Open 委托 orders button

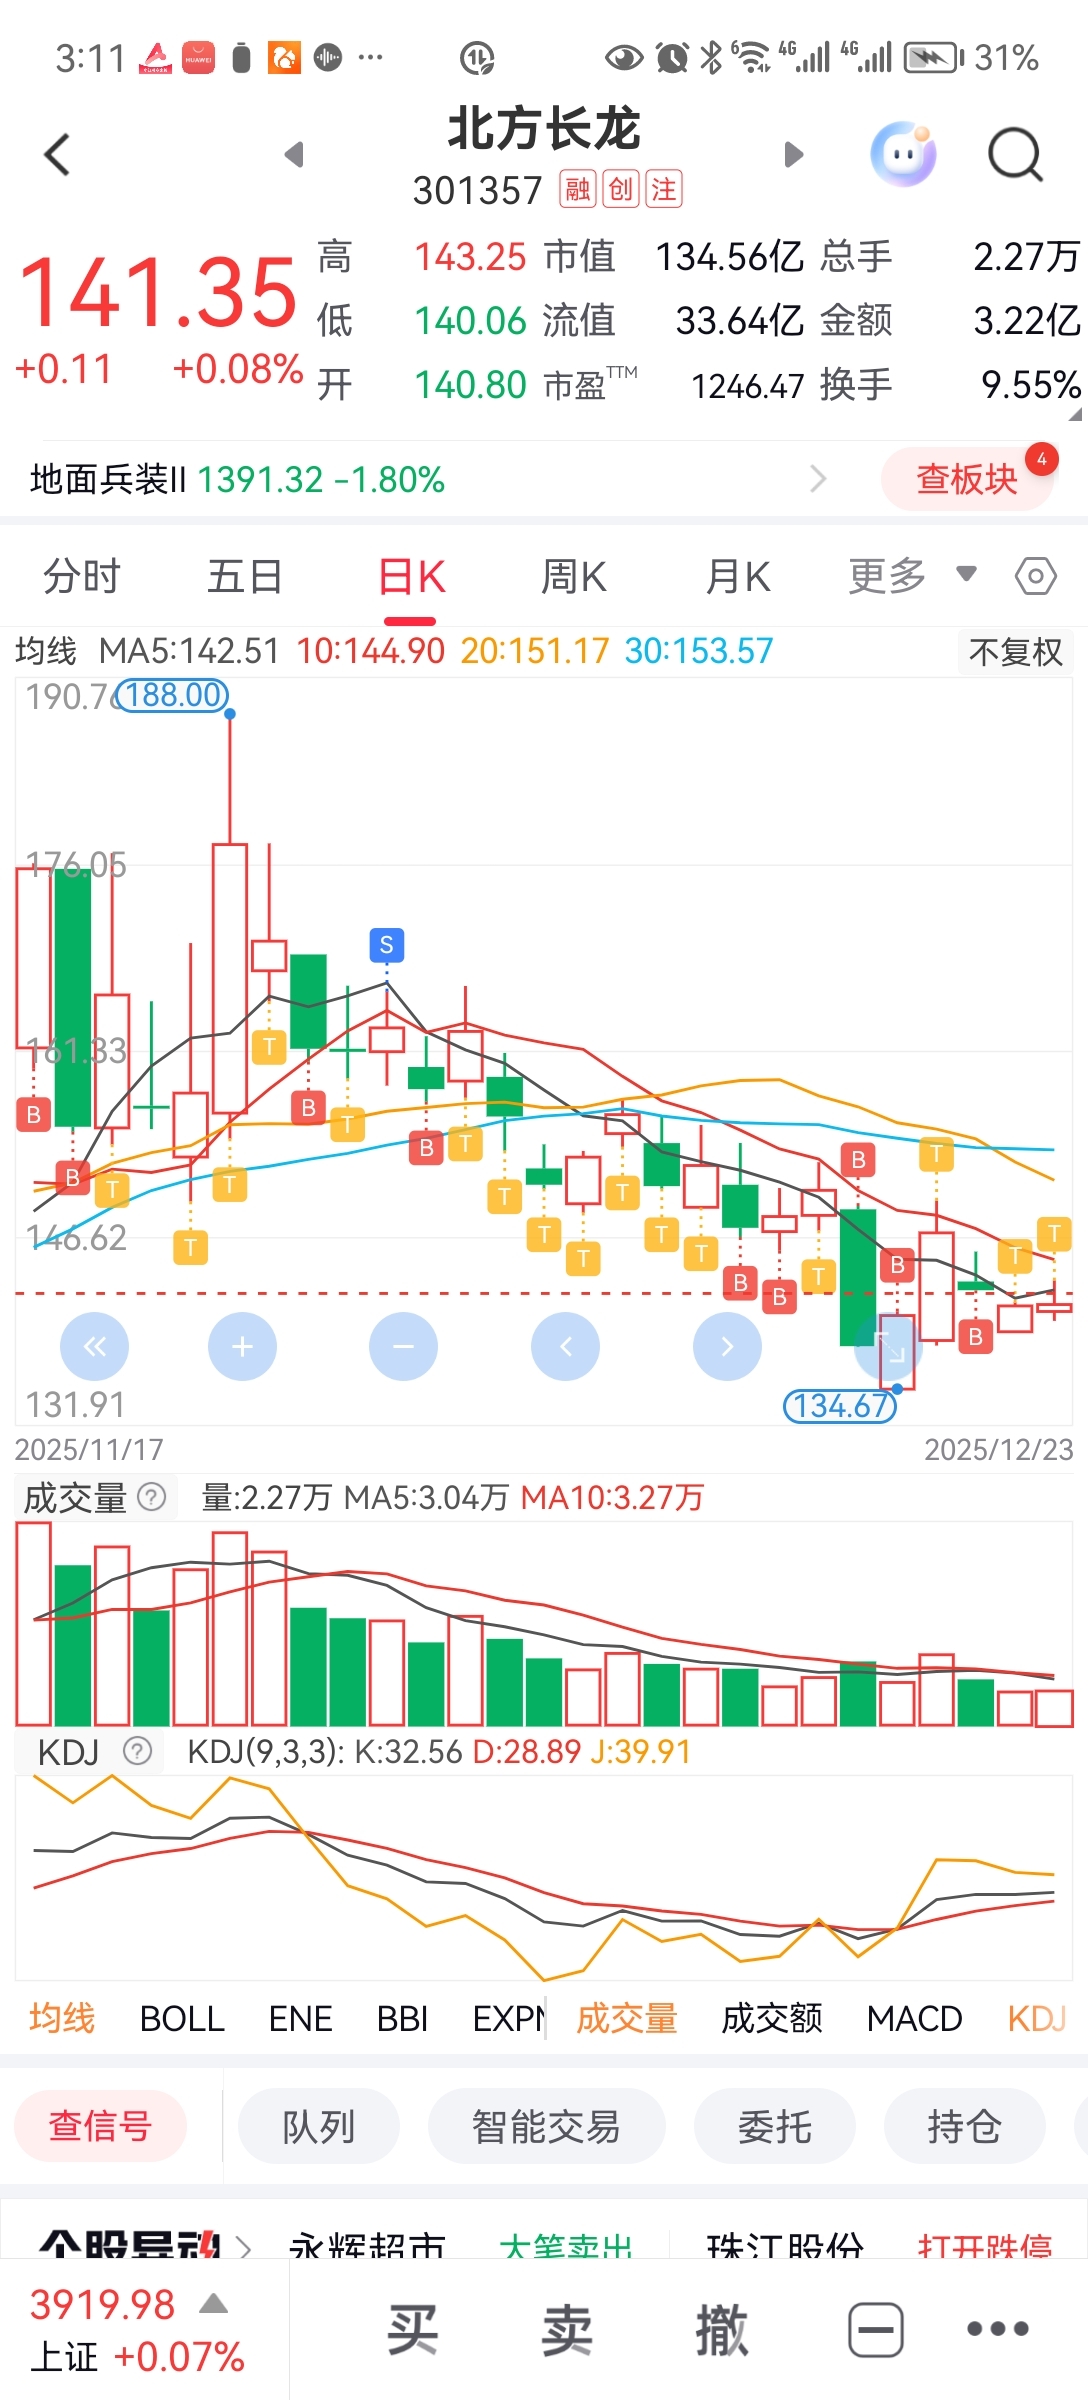point(775,2125)
